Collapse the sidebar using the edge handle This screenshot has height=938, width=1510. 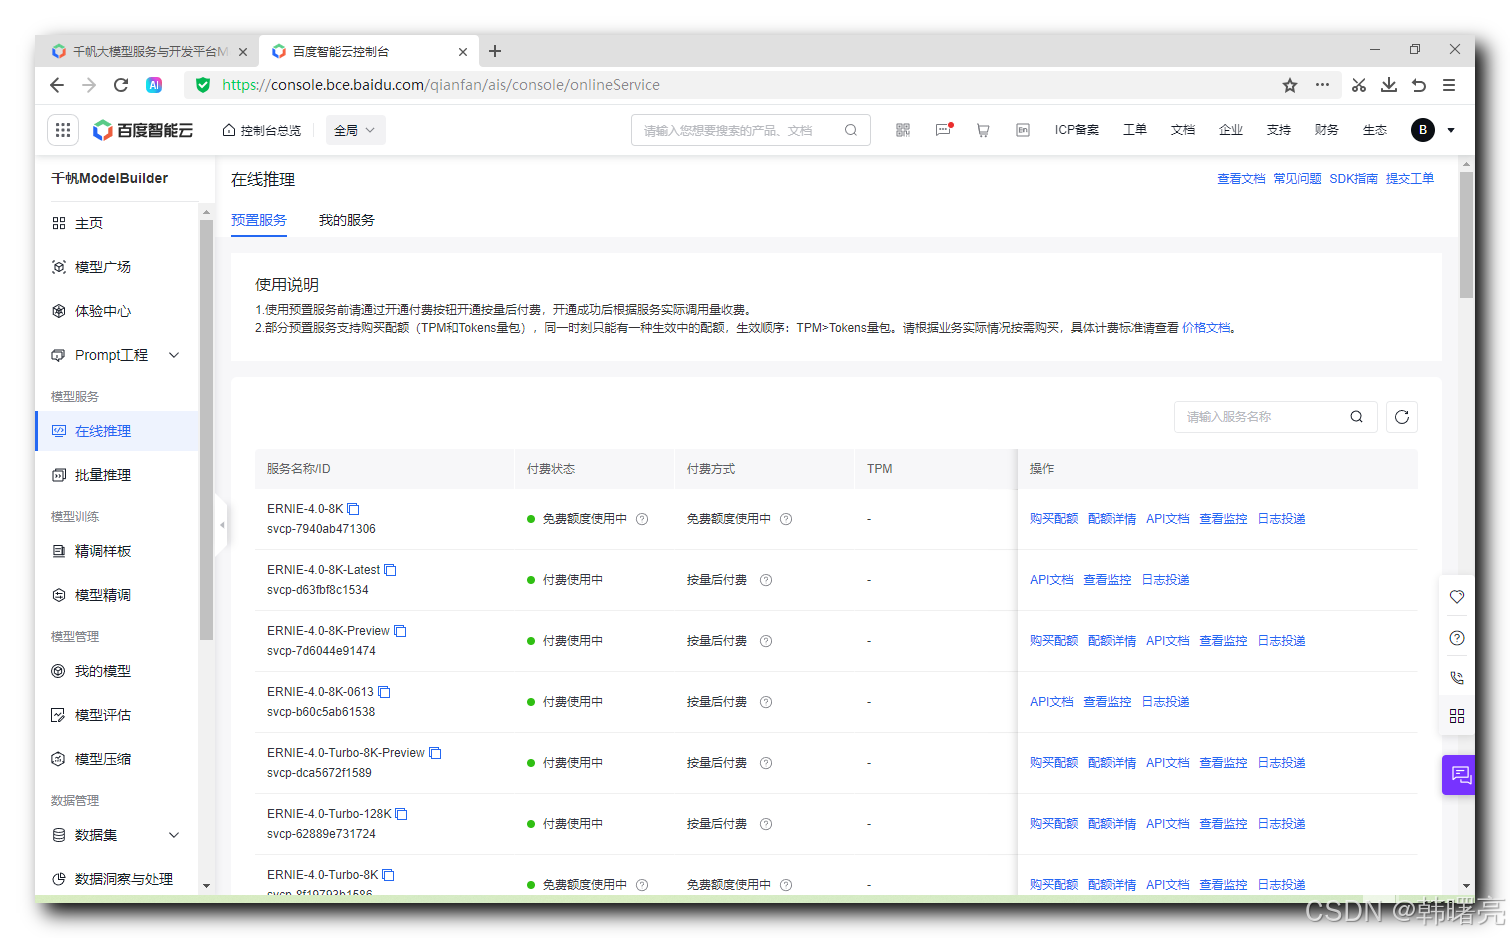pyautogui.click(x=222, y=524)
